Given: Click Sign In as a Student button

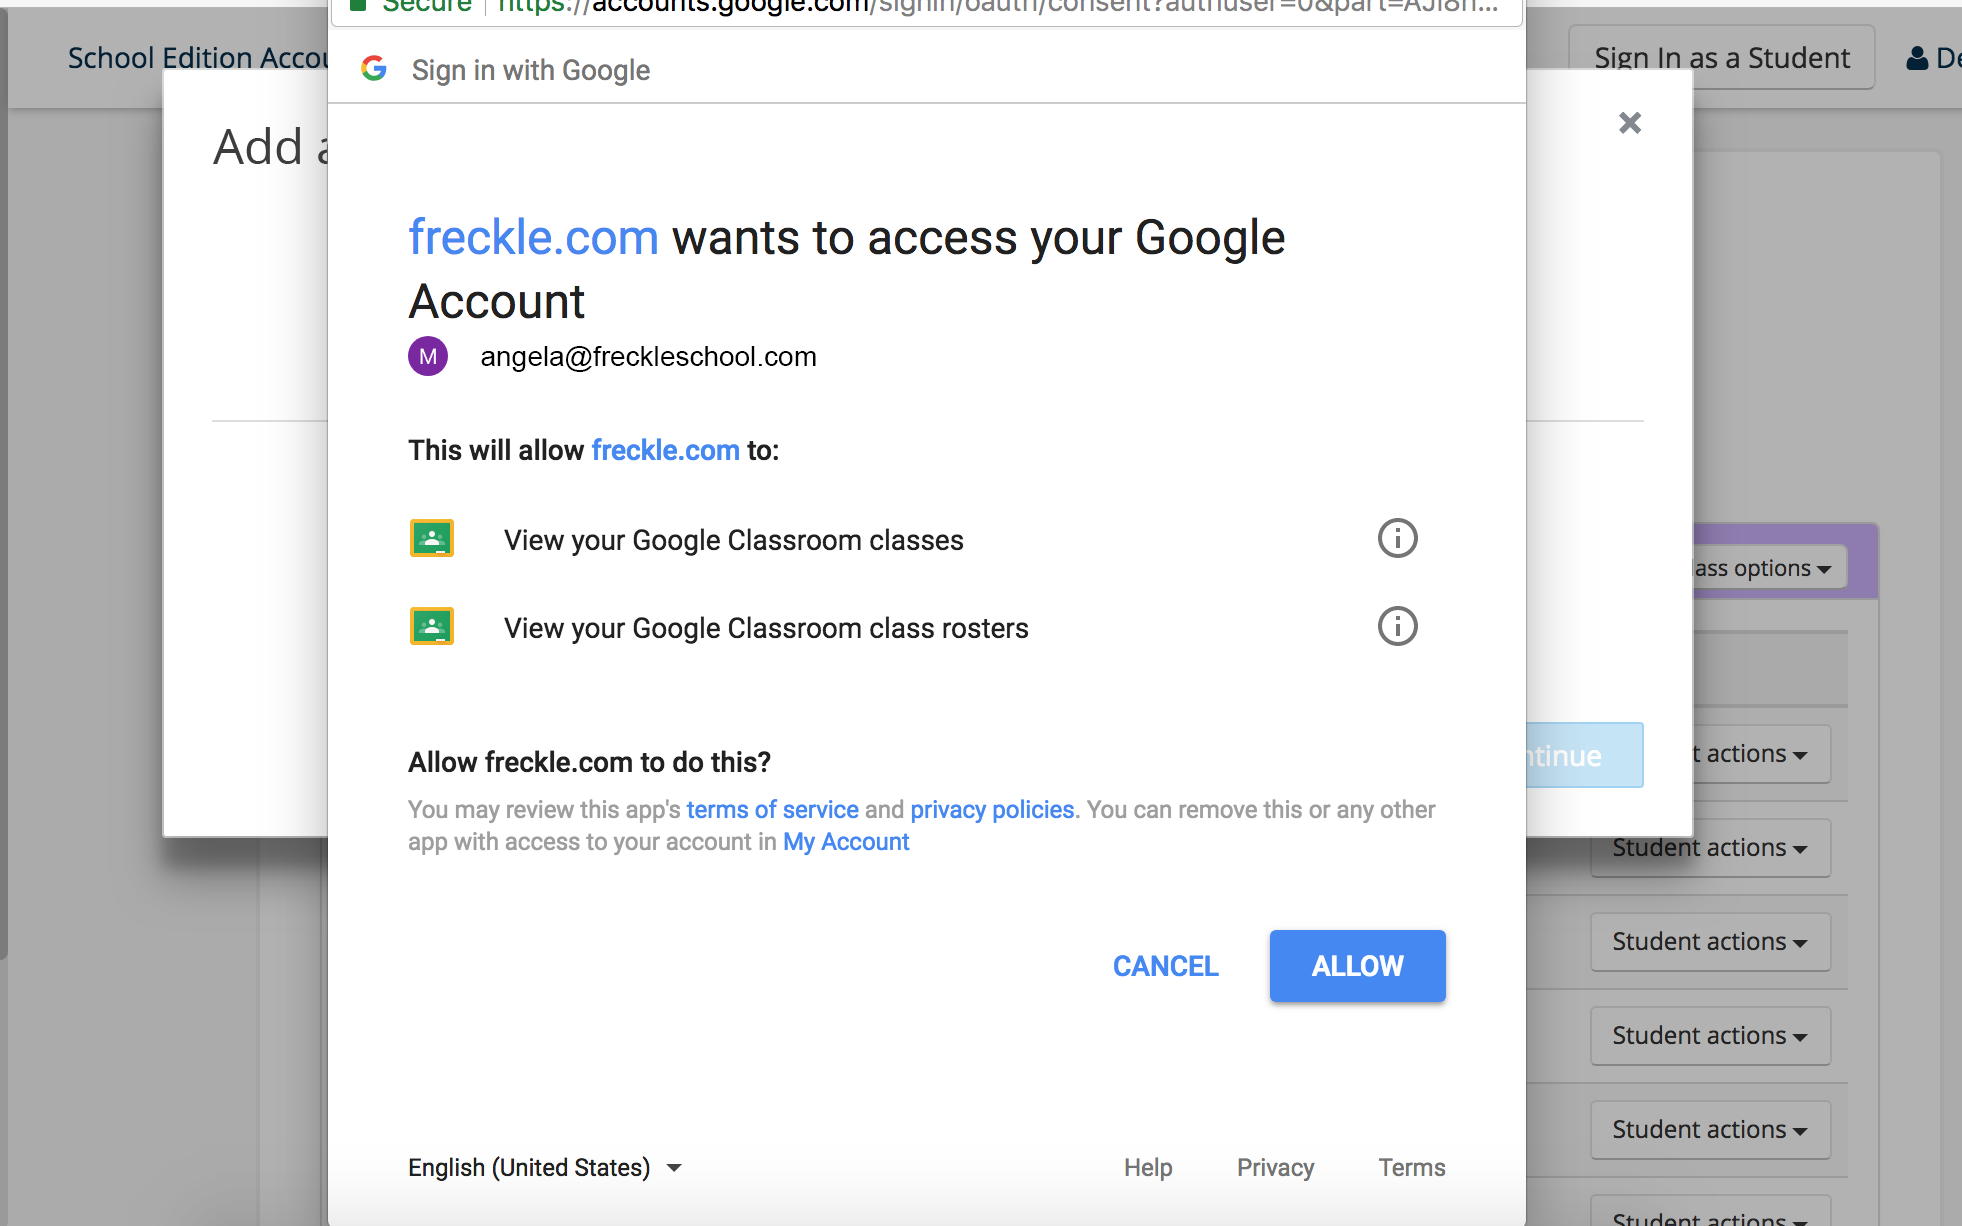Looking at the screenshot, I should (1721, 58).
